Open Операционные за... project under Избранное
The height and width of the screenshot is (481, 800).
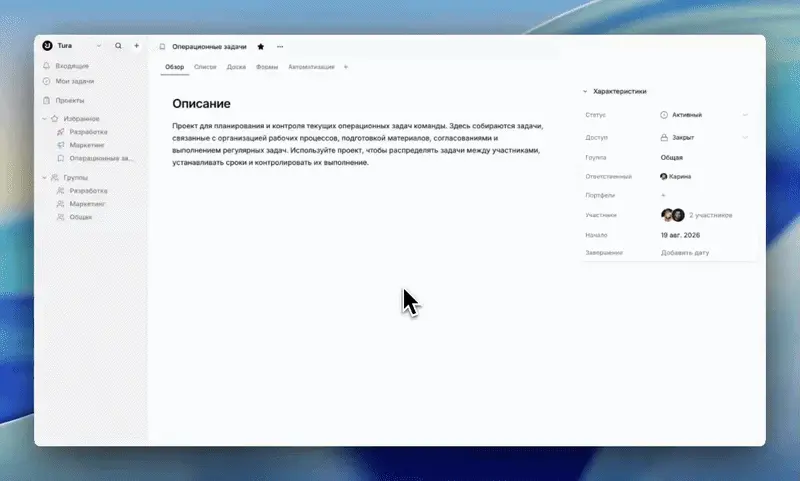(x=101, y=159)
